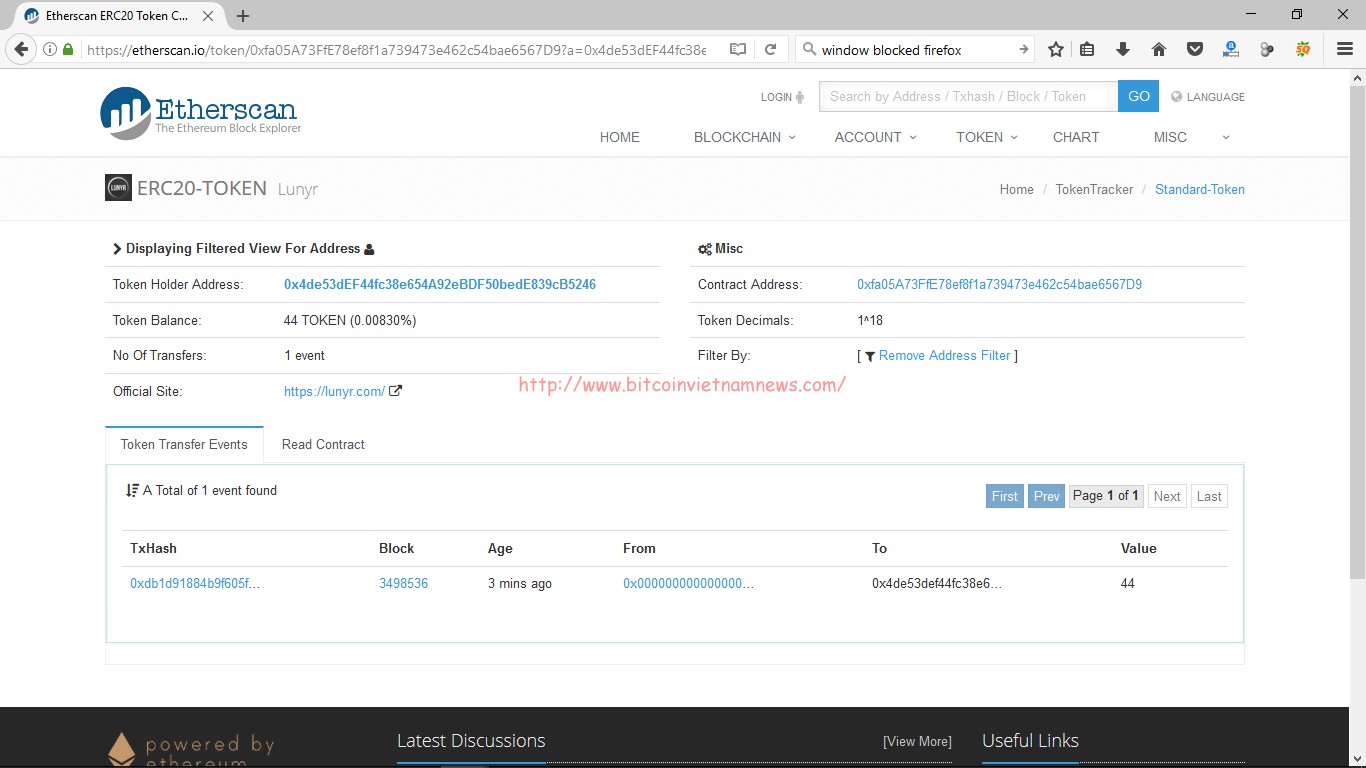This screenshot has height=768, width=1366.
Task: Click the user icon after Filtered View heading
Action: pyautogui.click(x=369, y=249)
